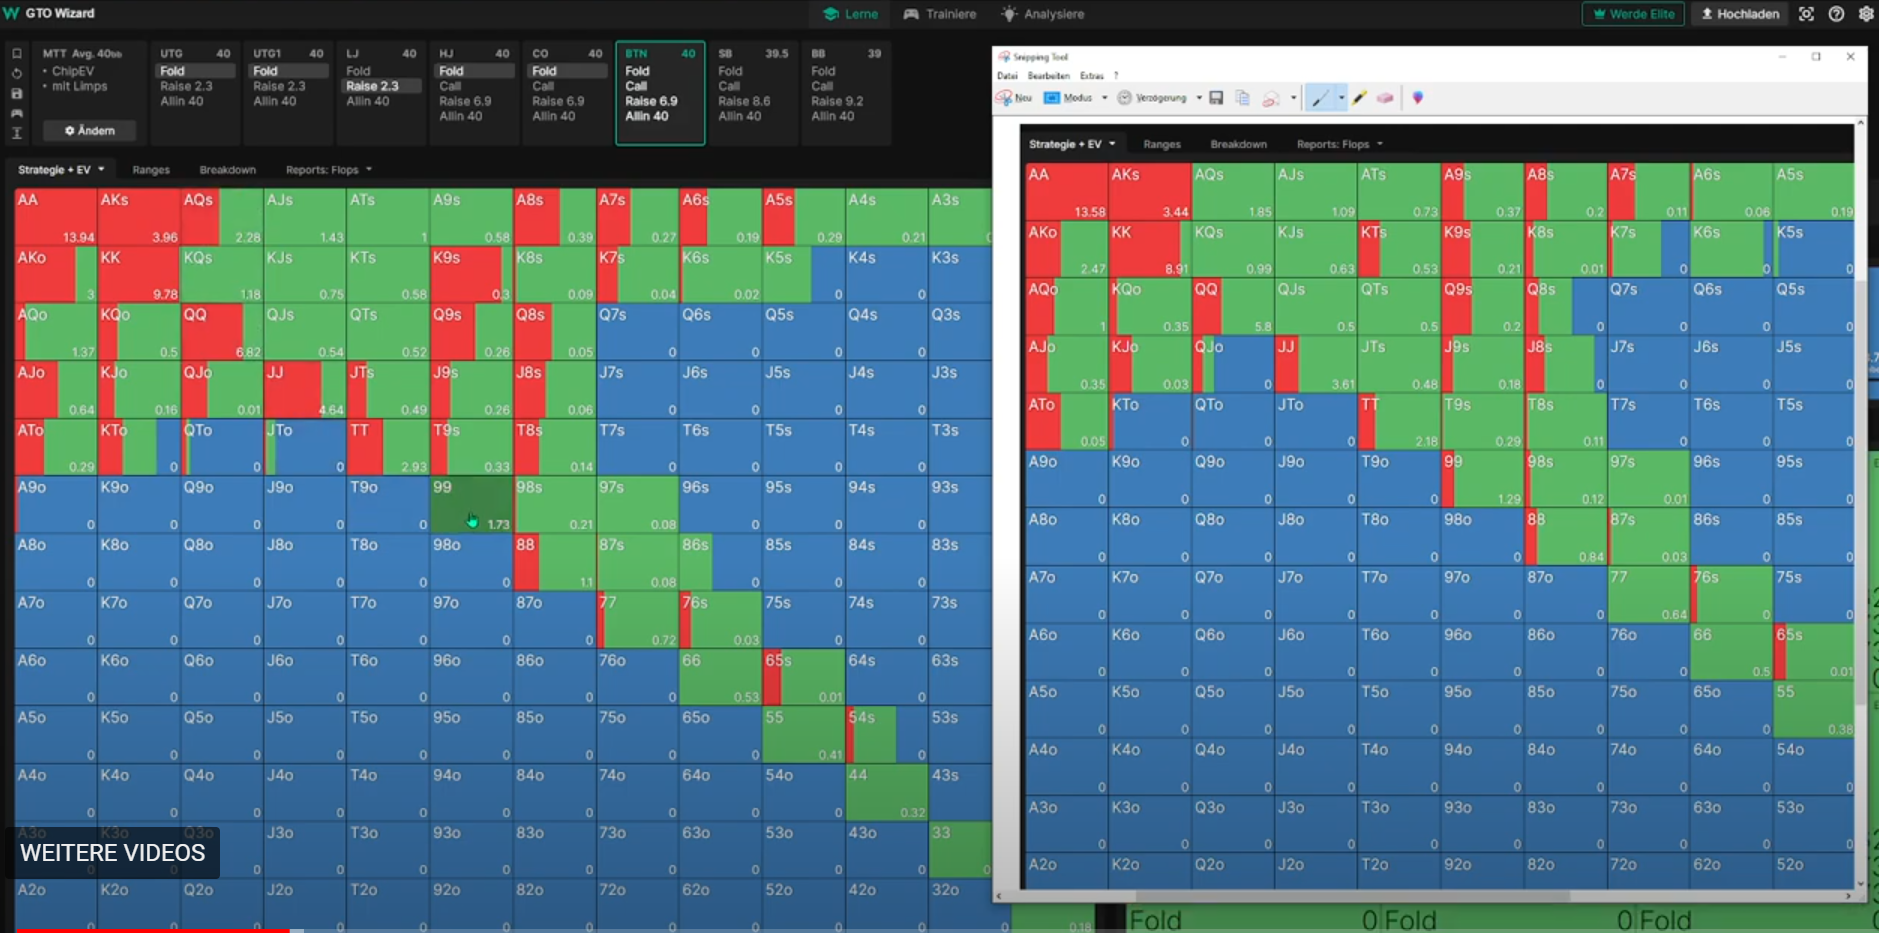
Task: Click the GTO Wizard logo icon
Action: tap(11, 13)
